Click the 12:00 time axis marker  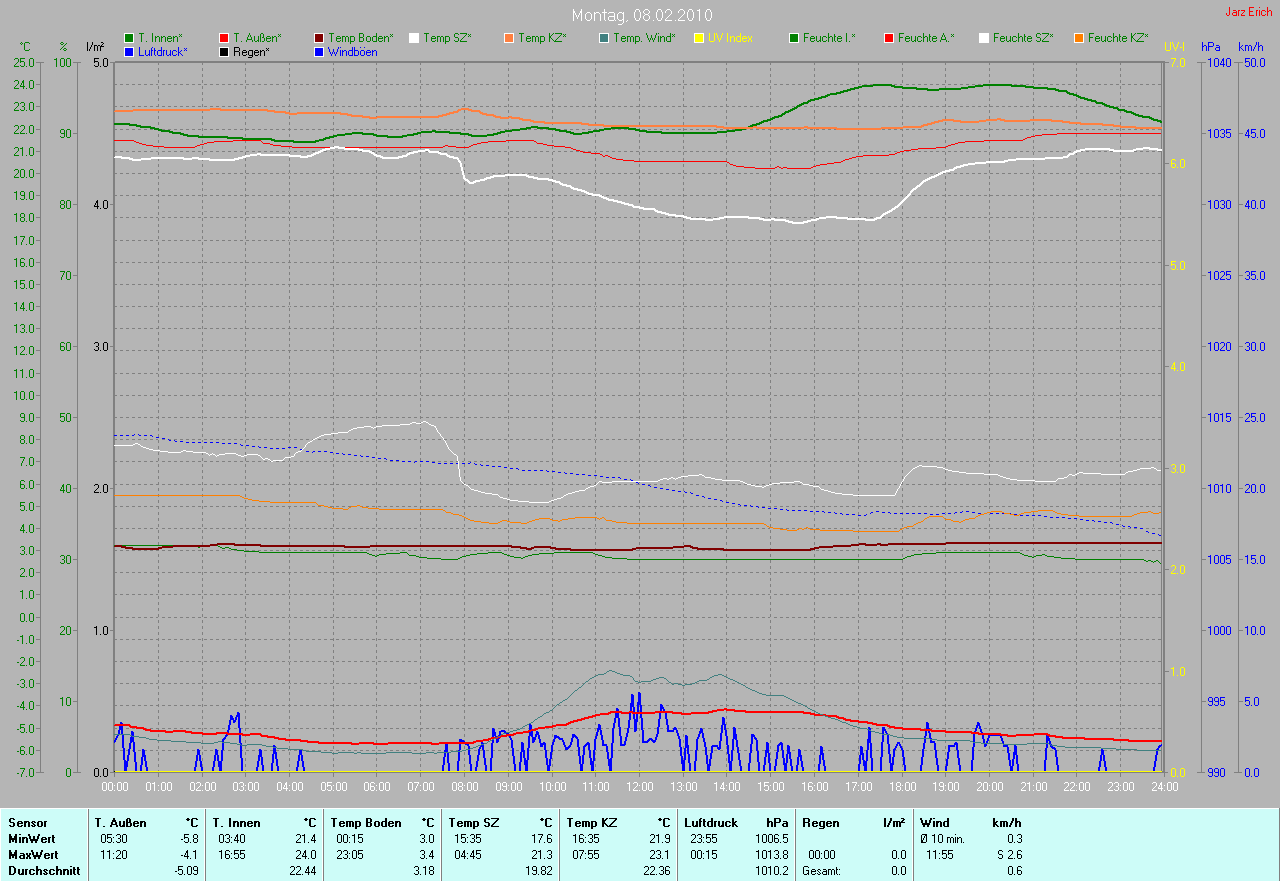(x=639, y=787)
